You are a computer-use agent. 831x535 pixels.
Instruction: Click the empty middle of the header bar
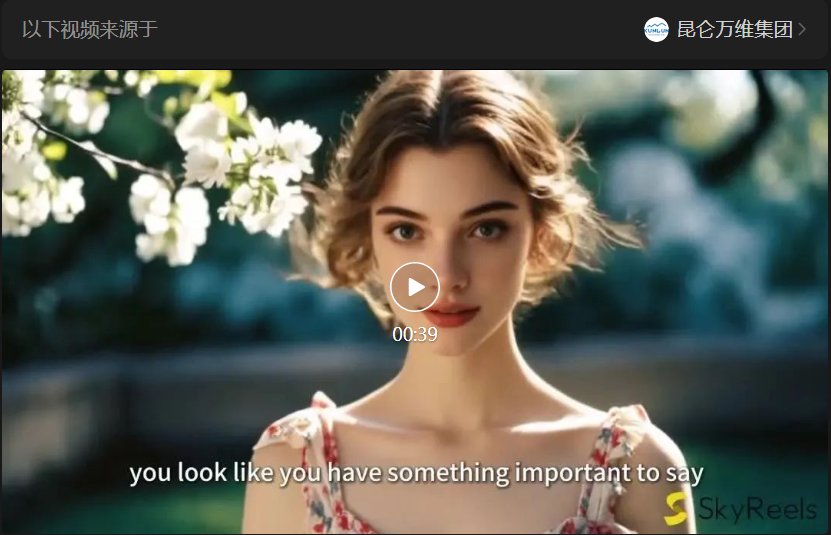coord(400,29)
